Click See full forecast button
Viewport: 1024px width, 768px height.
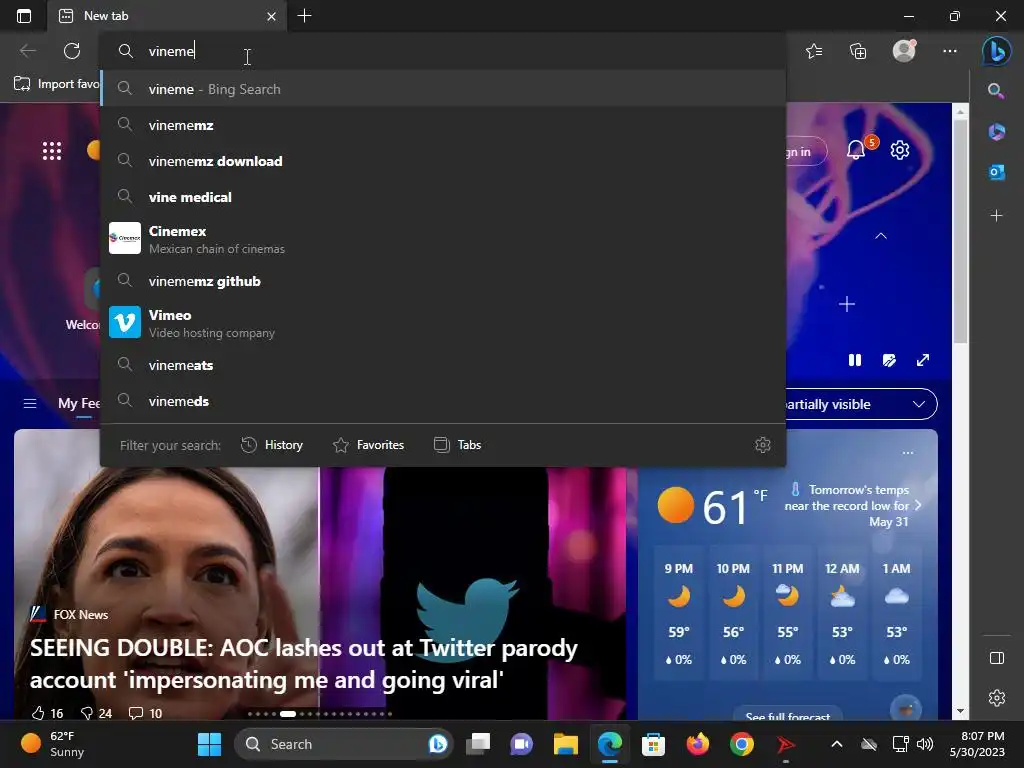(788, 716)
